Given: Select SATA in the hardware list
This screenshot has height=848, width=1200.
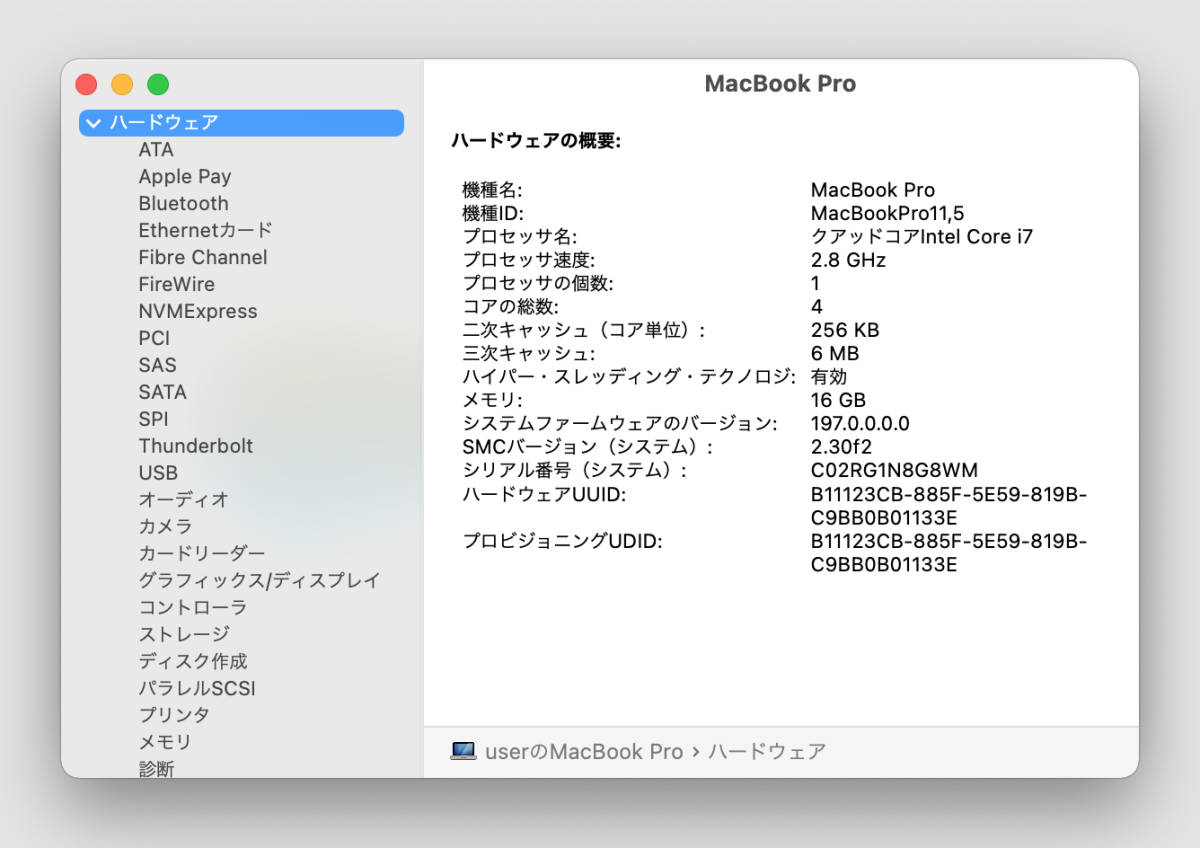Looking at the screenshot, I should (x=162, y=393).
